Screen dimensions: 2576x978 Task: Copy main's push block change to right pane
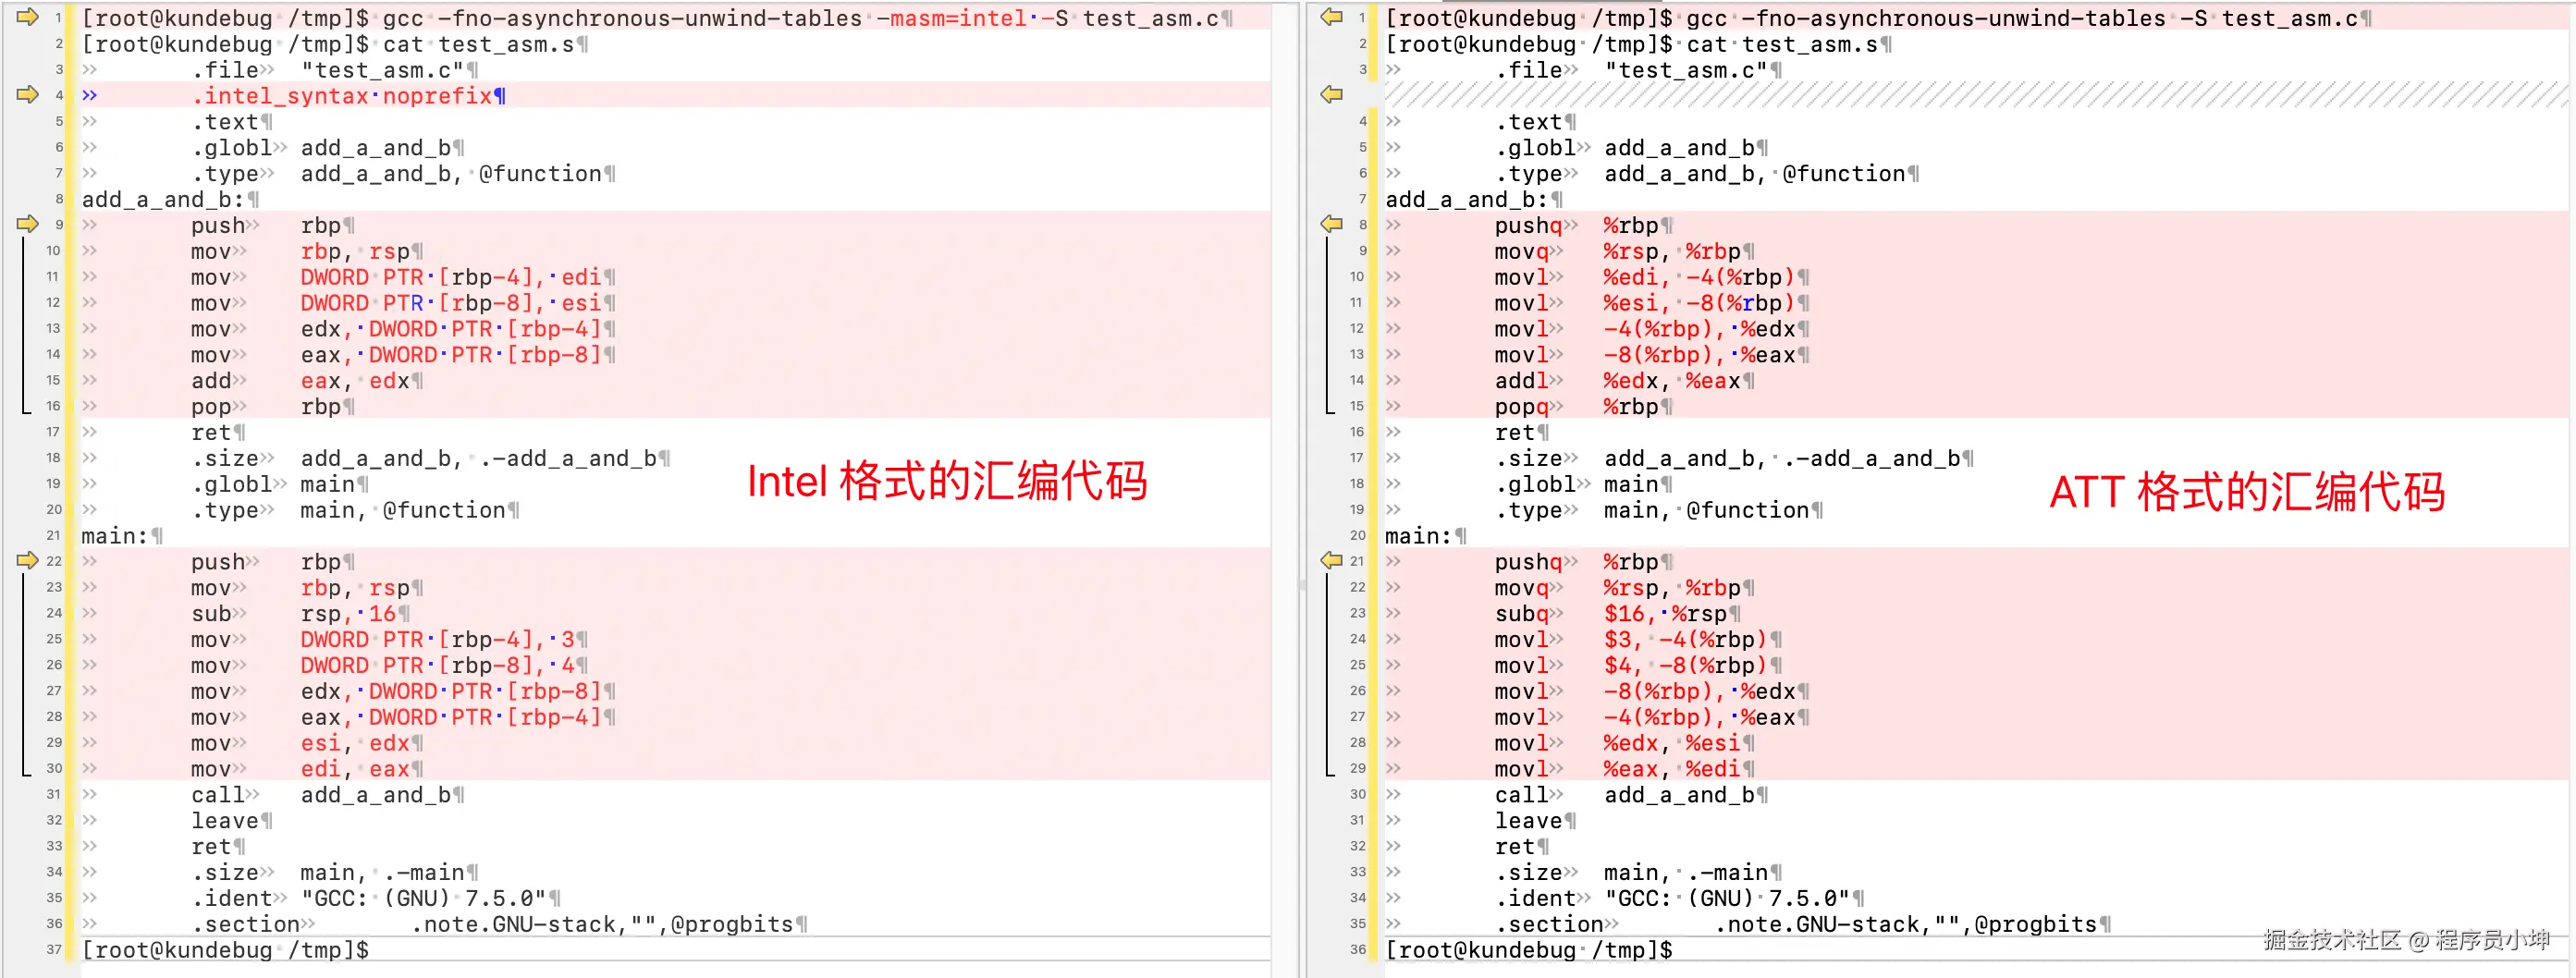tap(27, 561)
